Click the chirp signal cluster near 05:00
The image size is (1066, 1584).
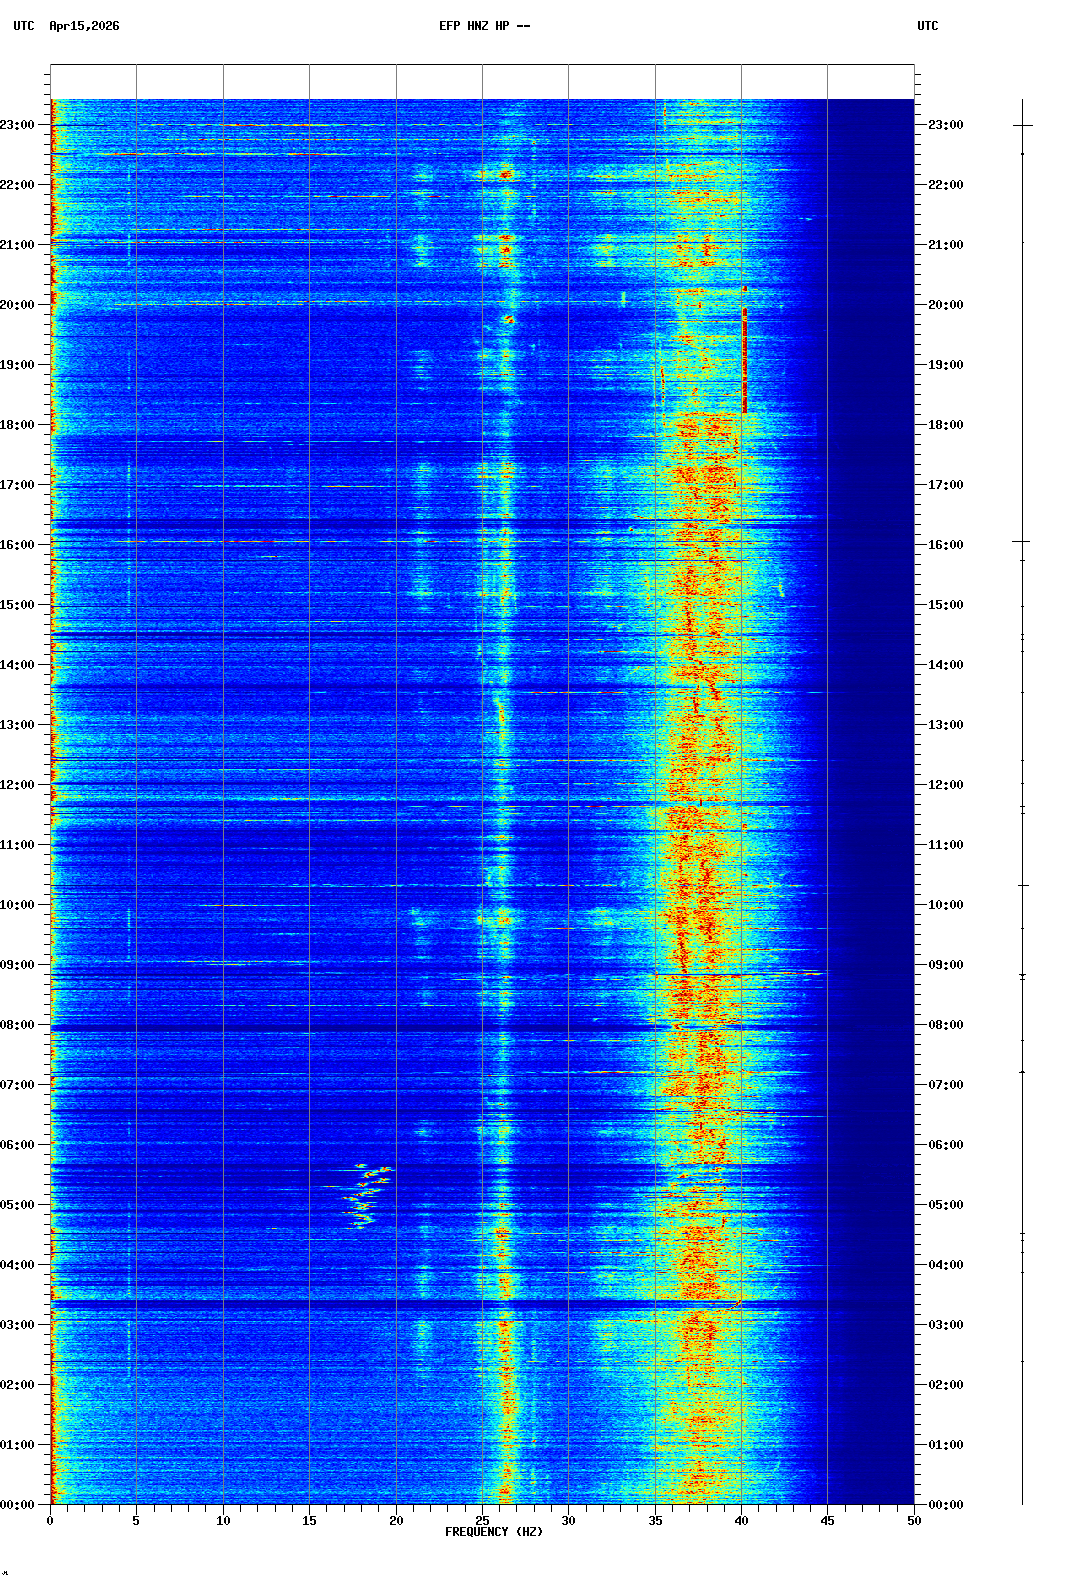click(x=365, y=1195)
